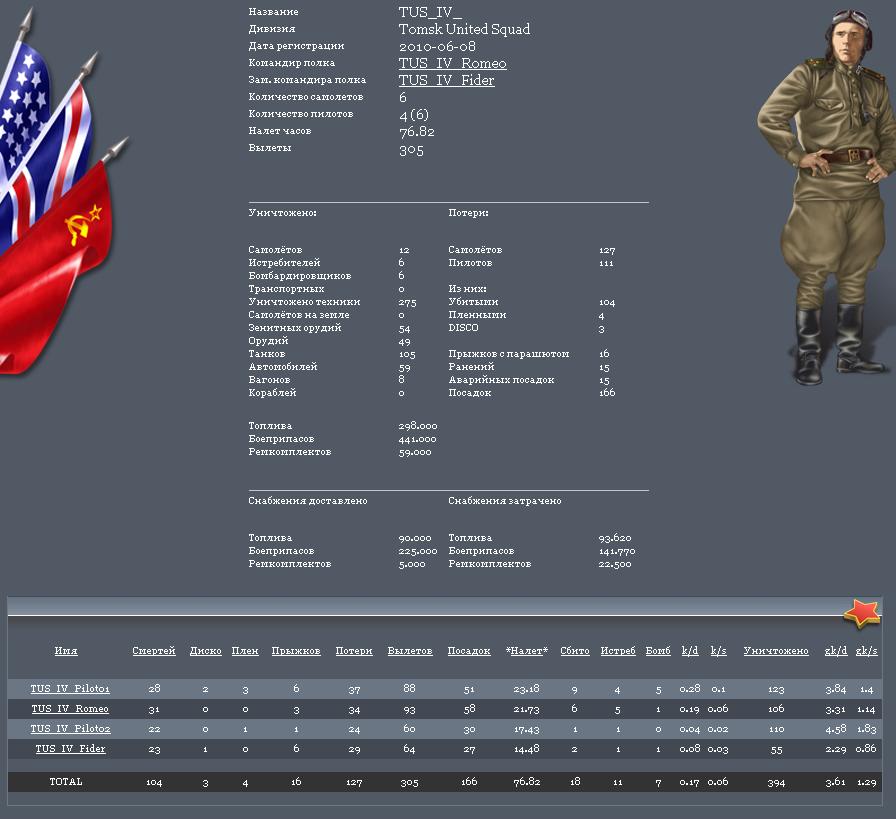
Task: Click the red star icon above the table
Action: click(x=861, y=613)
